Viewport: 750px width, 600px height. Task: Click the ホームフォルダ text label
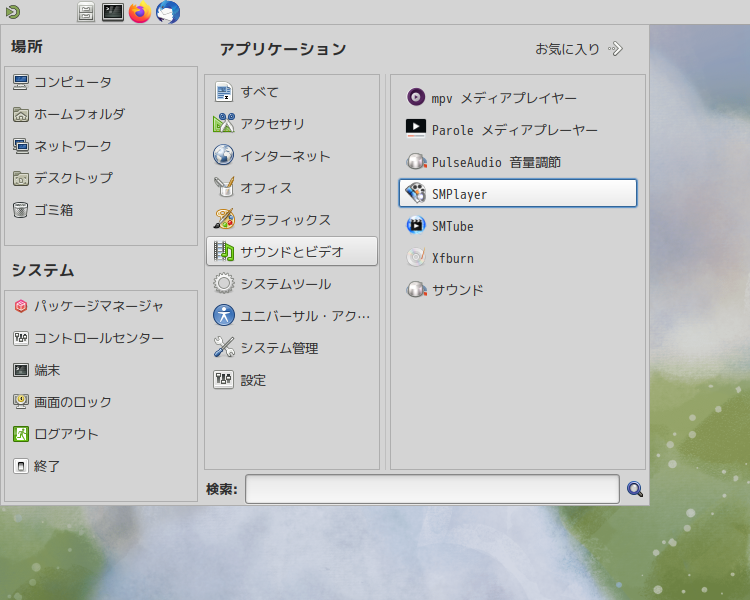point(79,114)
